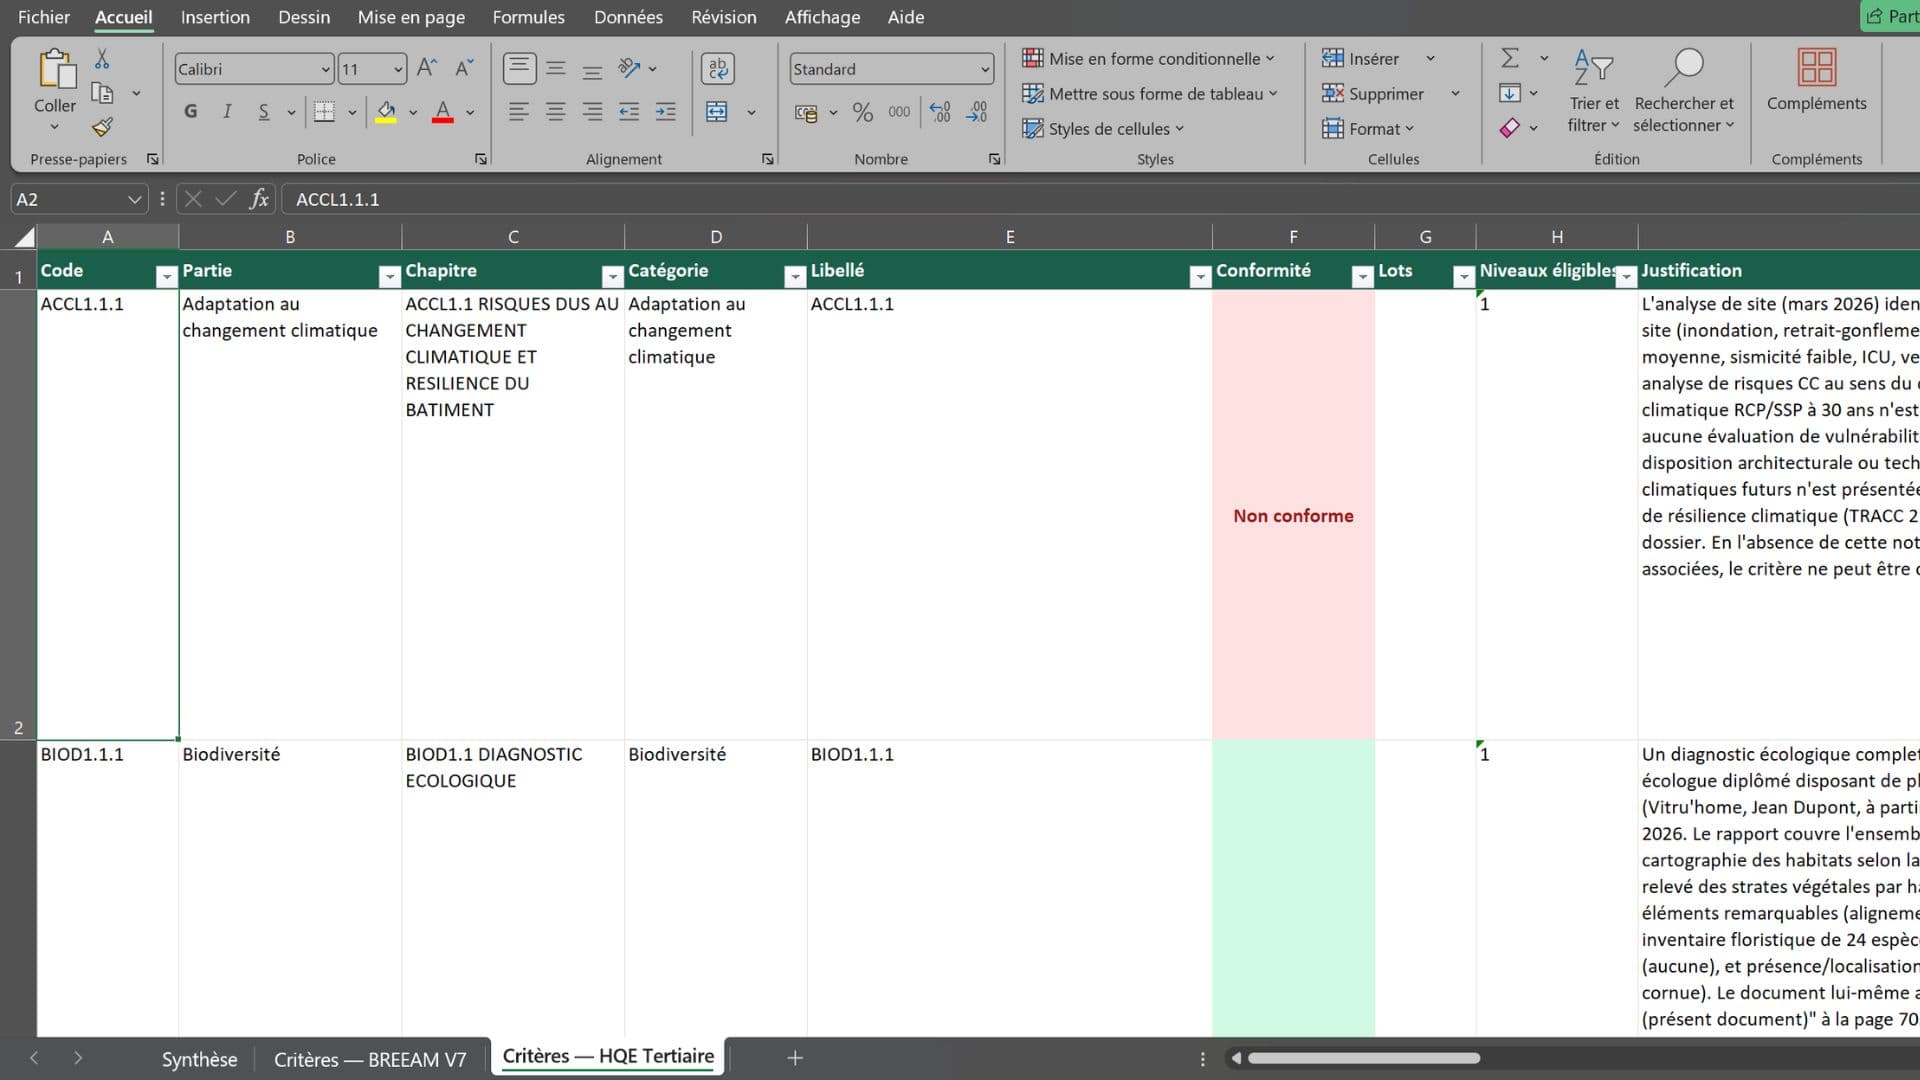Click Mise en forme conditionnelle button
This screenshot has width=1920, height=1080.
[1148, 58]
